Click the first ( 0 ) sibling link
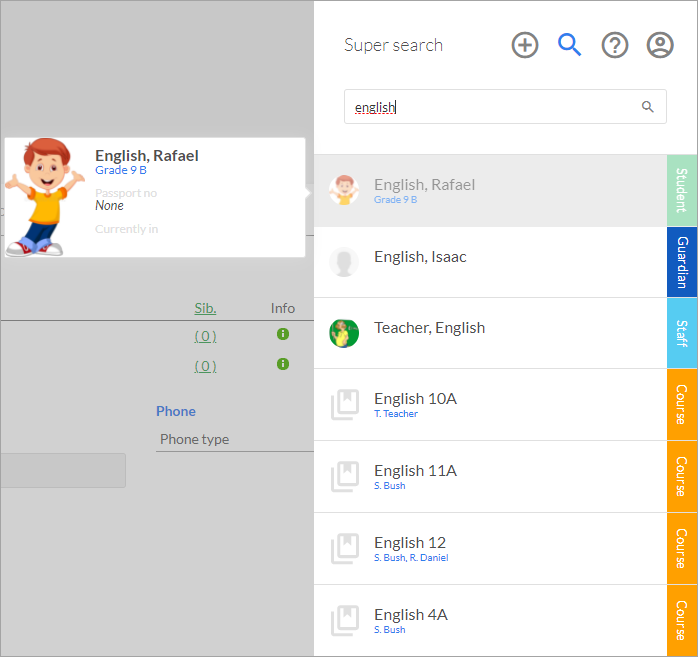The image size is (698, 657). point(205,336)
